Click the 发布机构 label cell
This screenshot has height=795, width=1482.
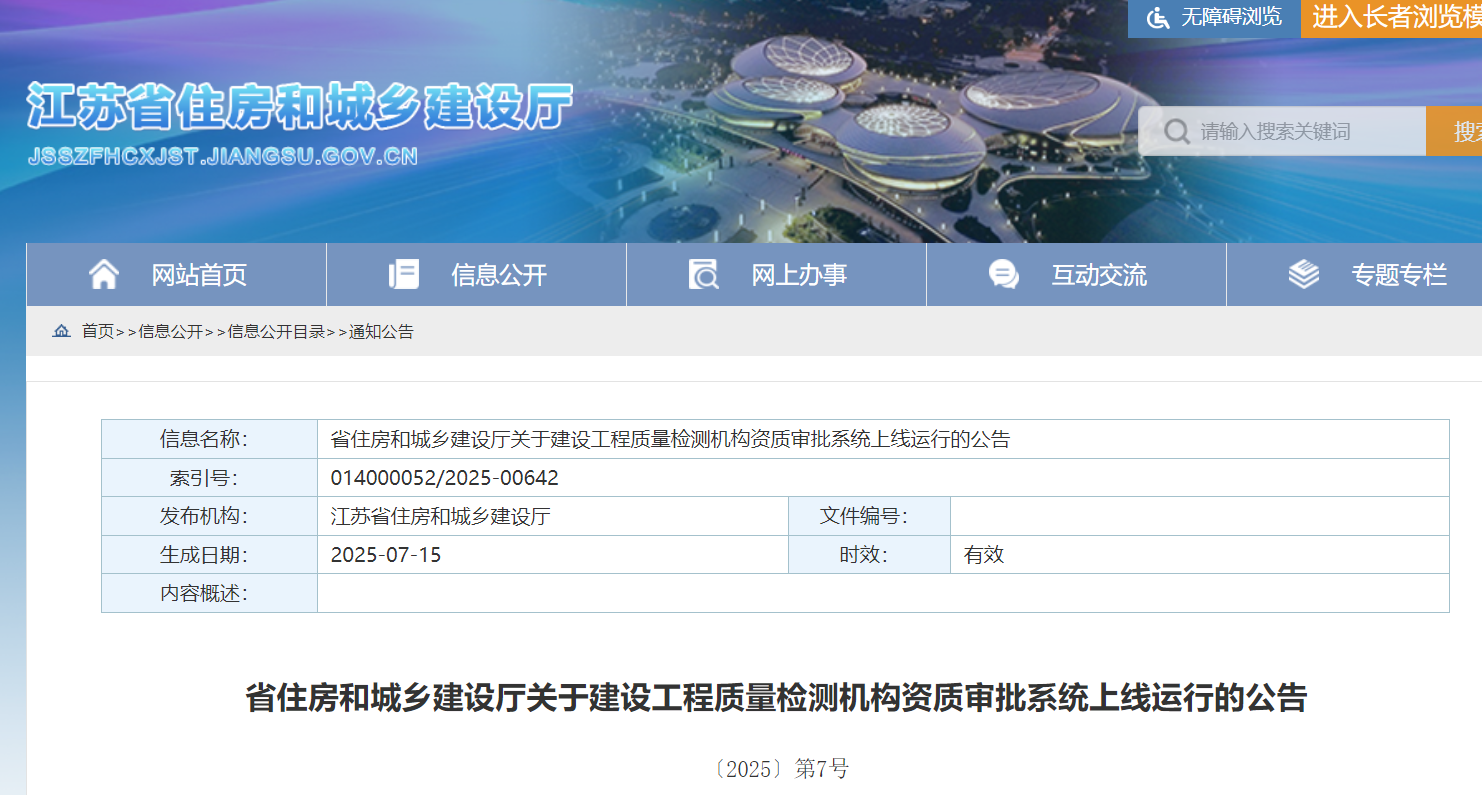[210, 516]
